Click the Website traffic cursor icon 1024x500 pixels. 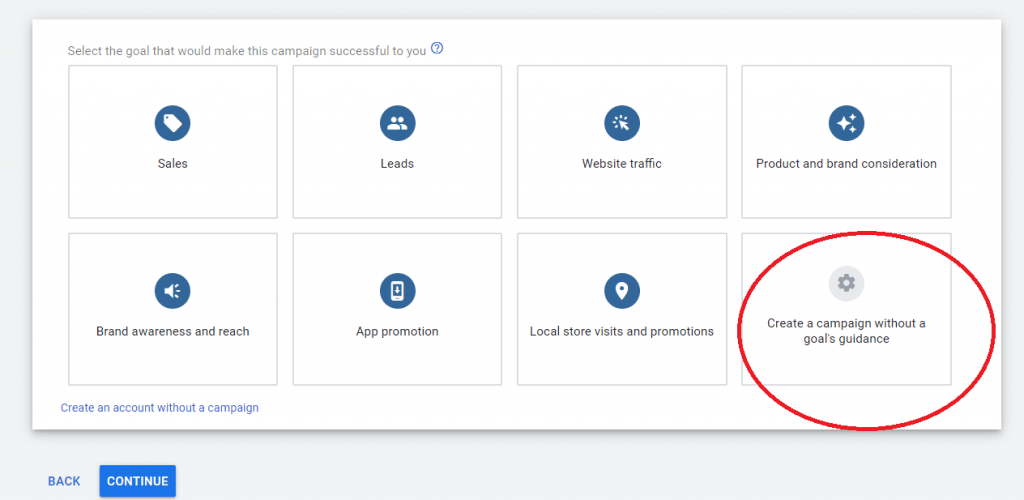(x=621, y=124)
